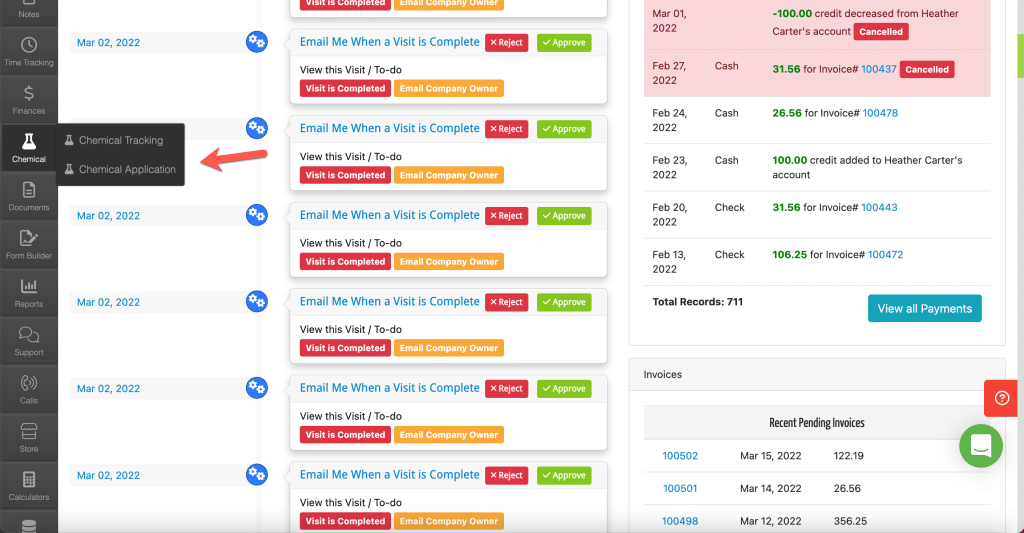Click the Invoices panel heading

[x=662, y=374]
